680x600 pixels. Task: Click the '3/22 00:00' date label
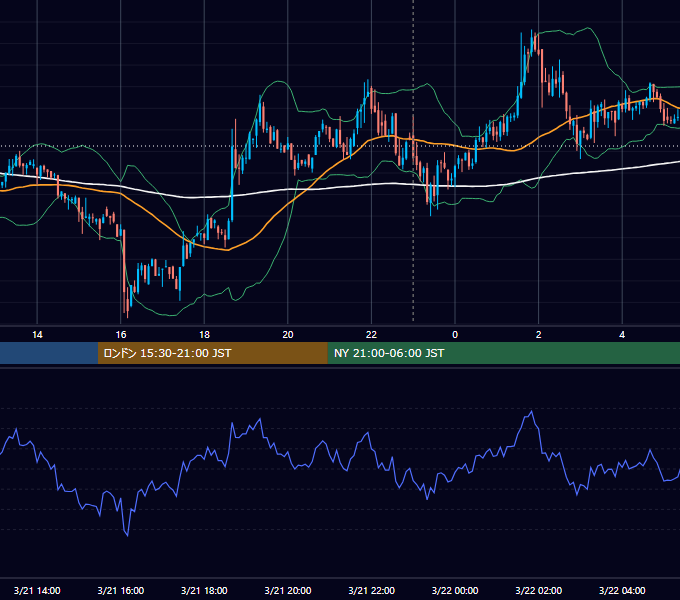[x=455, y=590]
